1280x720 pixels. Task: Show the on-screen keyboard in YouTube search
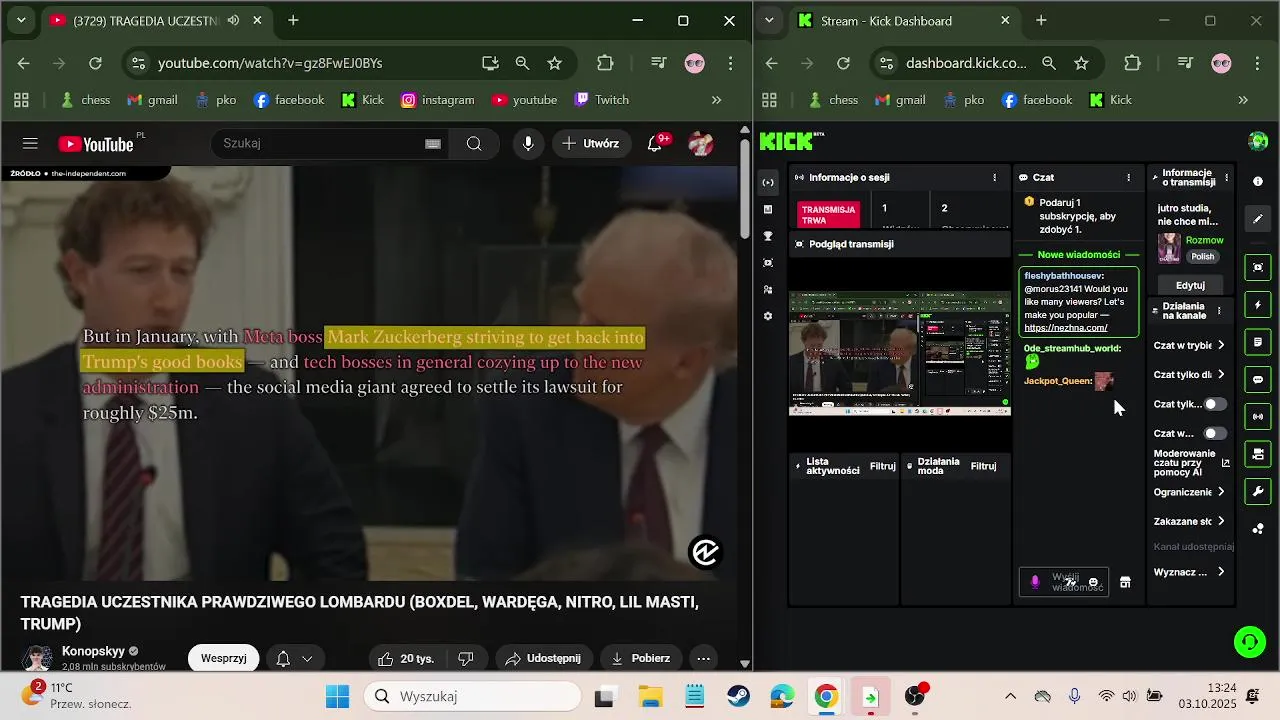[433, 144]
